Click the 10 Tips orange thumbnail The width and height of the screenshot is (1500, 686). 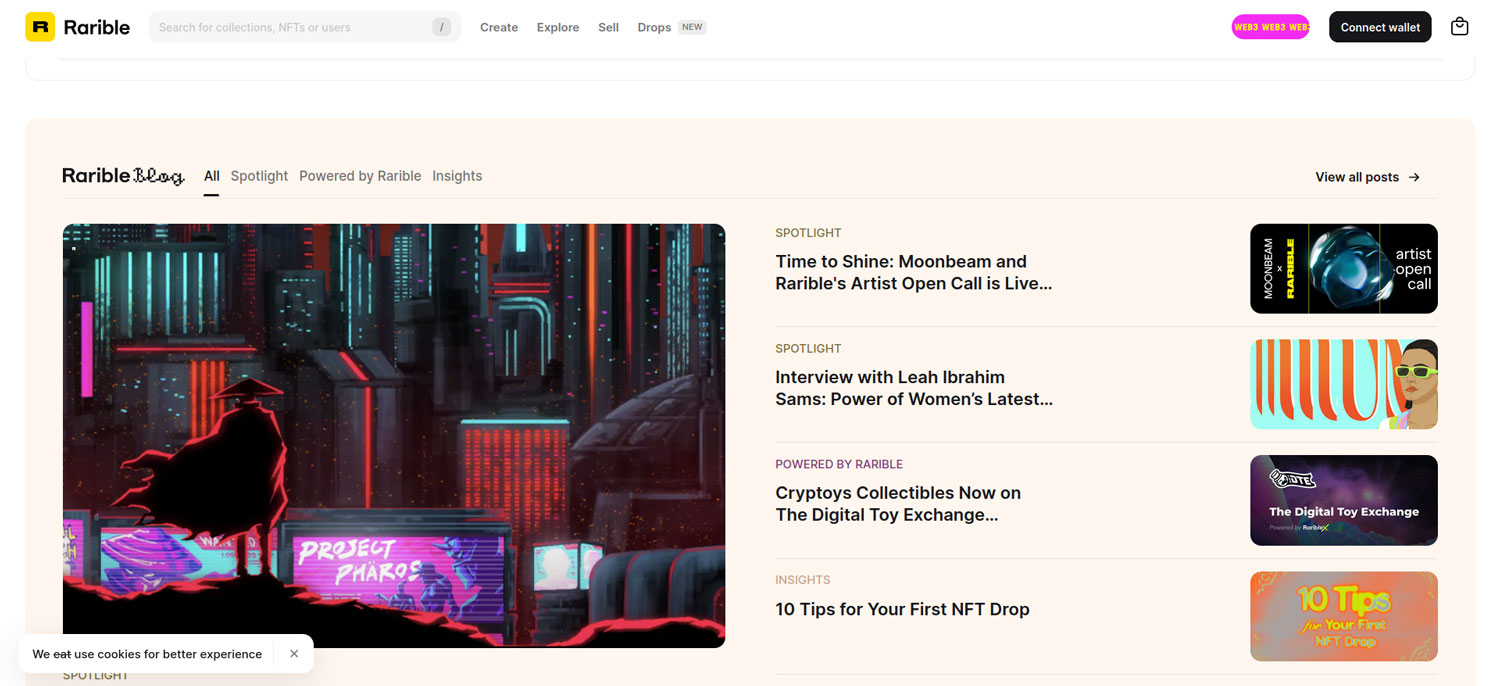tap(1344, 616)
